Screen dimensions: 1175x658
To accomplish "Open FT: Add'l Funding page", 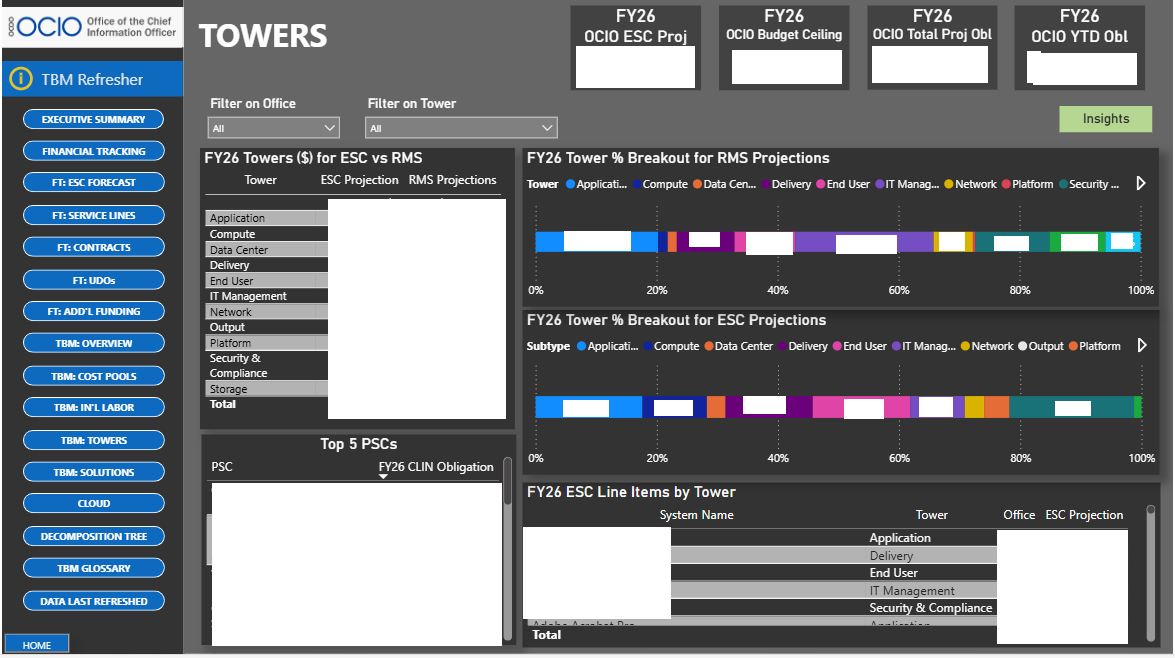I will (x=94, y=311).
